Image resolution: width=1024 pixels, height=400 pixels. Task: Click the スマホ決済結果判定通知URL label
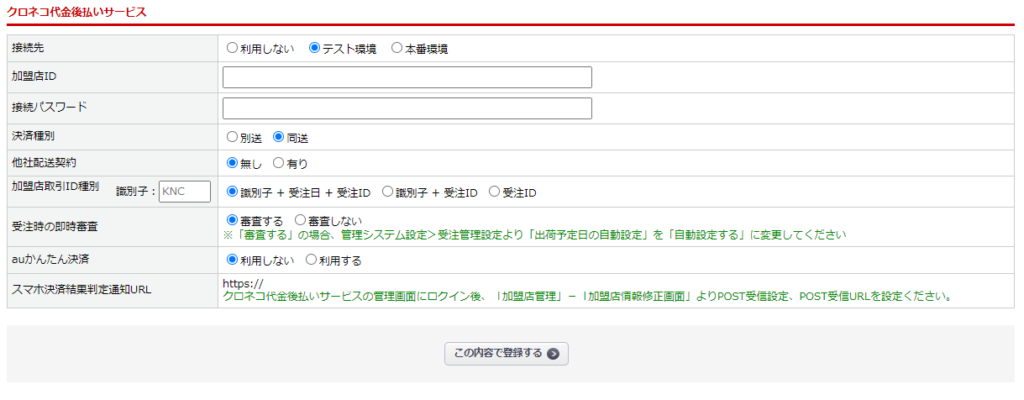pos(81,290)
